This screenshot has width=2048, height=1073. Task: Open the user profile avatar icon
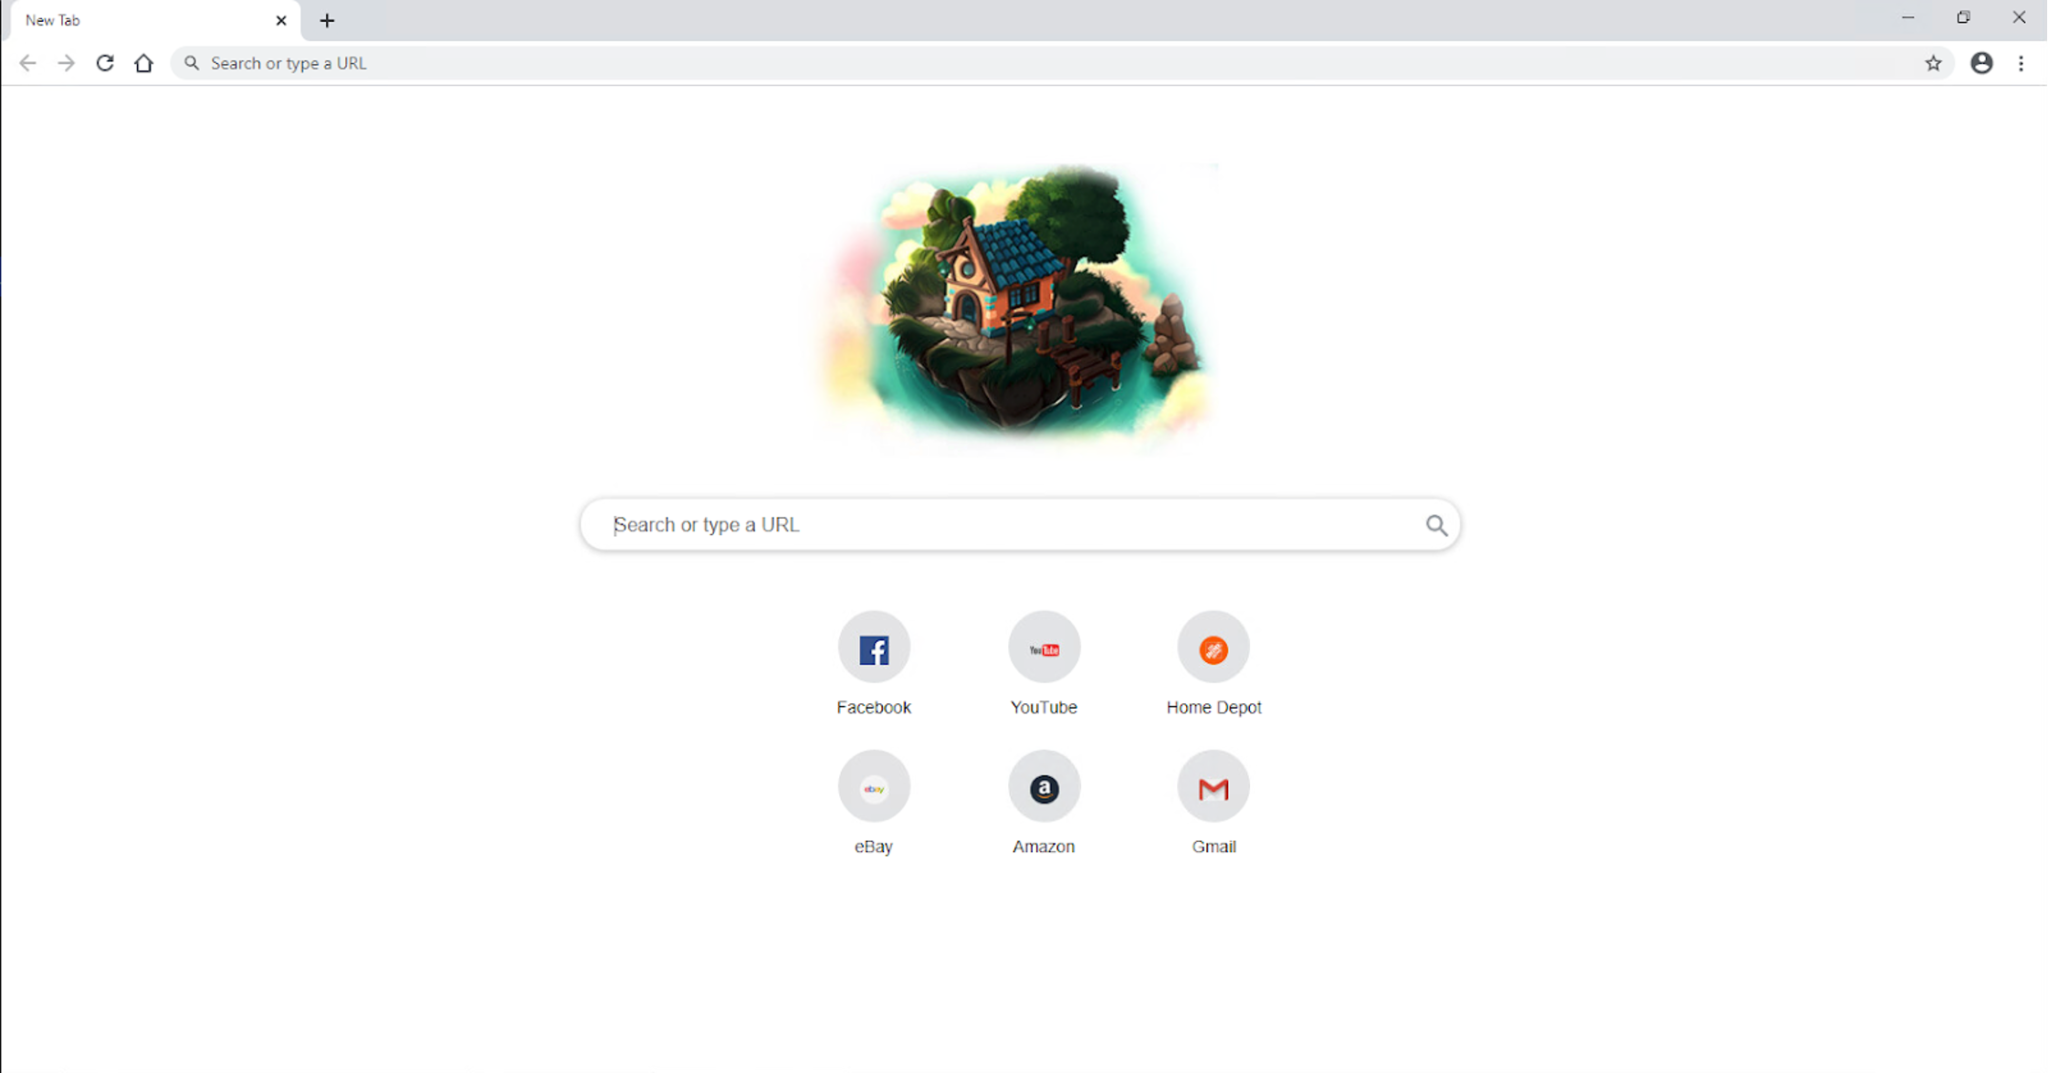pyautogui.click(x=1981, y=63)
